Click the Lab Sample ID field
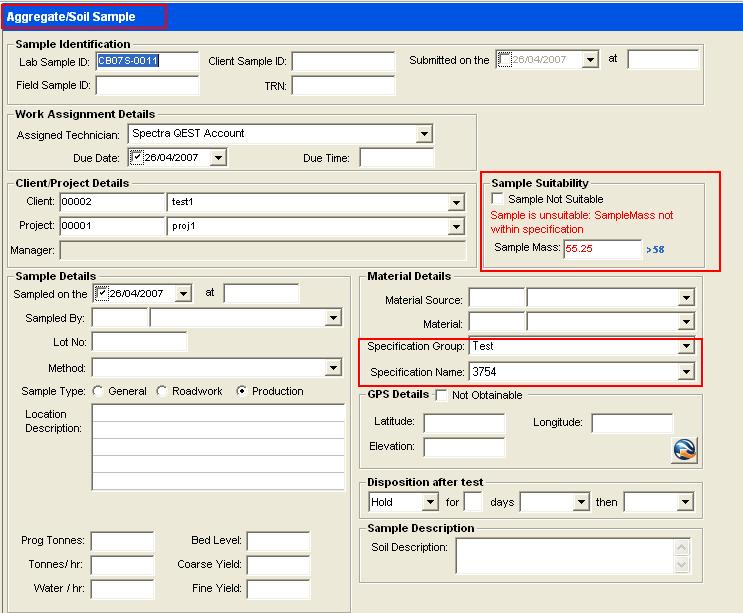 [x=147, y=61]
